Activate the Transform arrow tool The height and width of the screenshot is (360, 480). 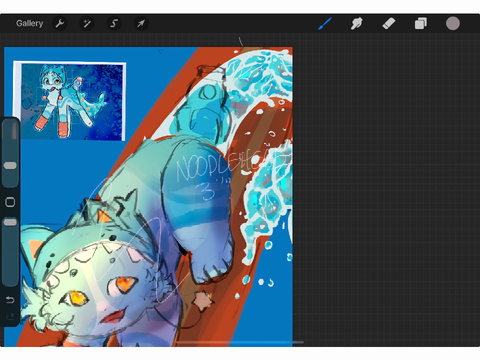coord(141,23)
